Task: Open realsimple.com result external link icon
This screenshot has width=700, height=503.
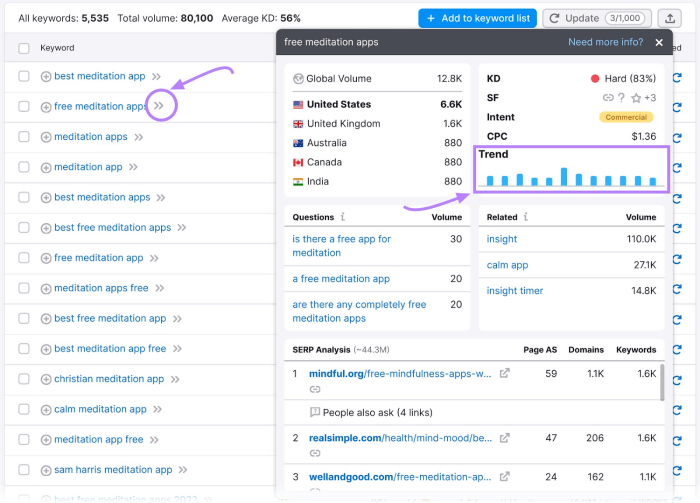Action: [x=504, y=438]
